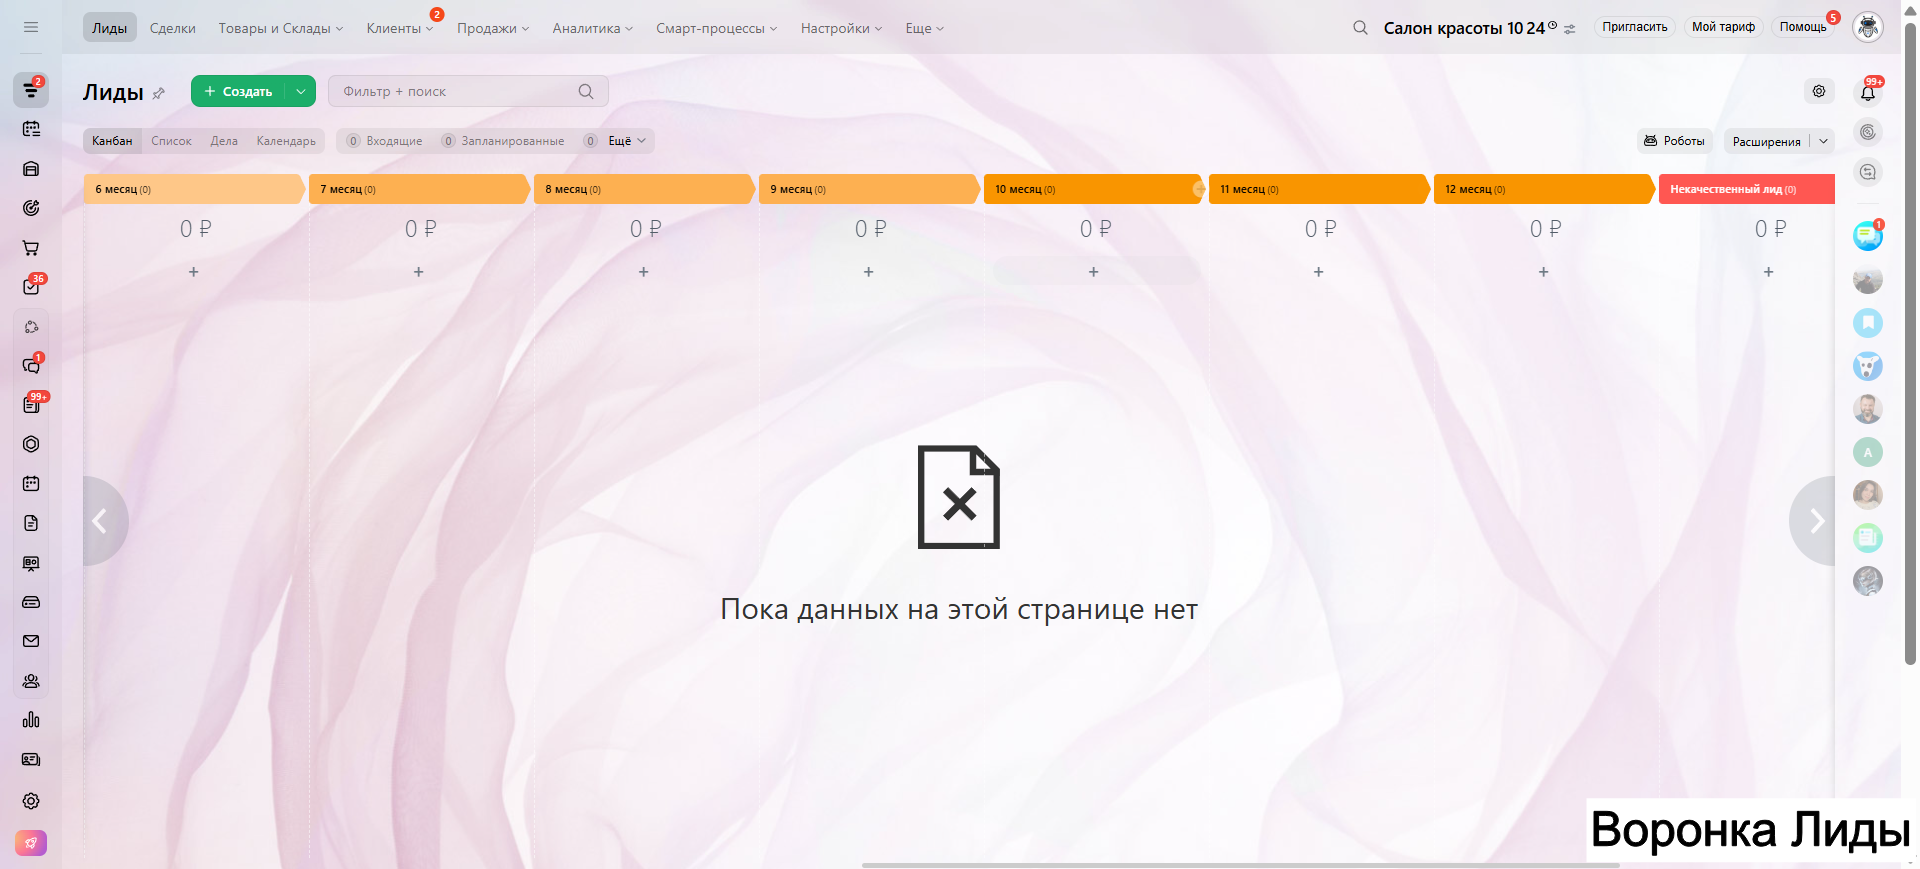Open the hamburger main menu

pos(31,27)
